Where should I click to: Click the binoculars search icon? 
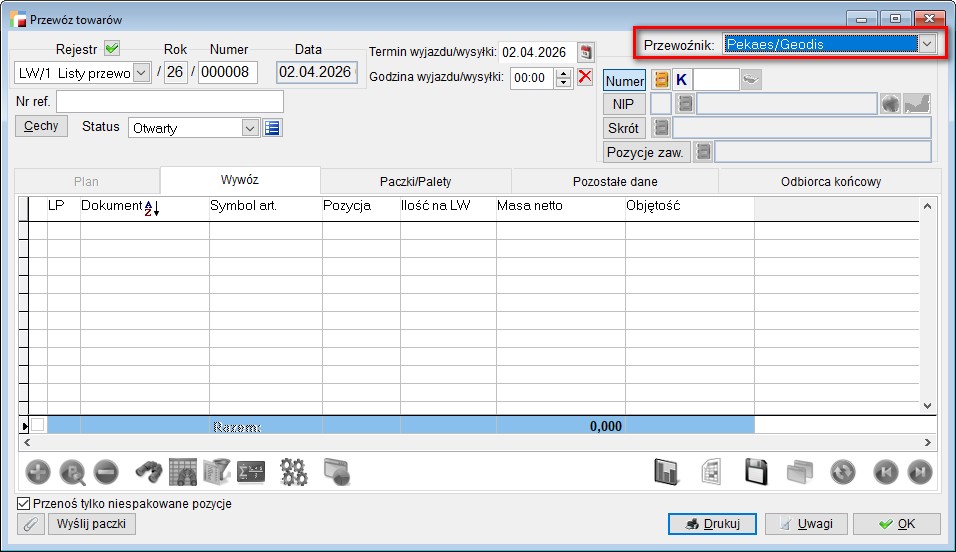[150, 472]
